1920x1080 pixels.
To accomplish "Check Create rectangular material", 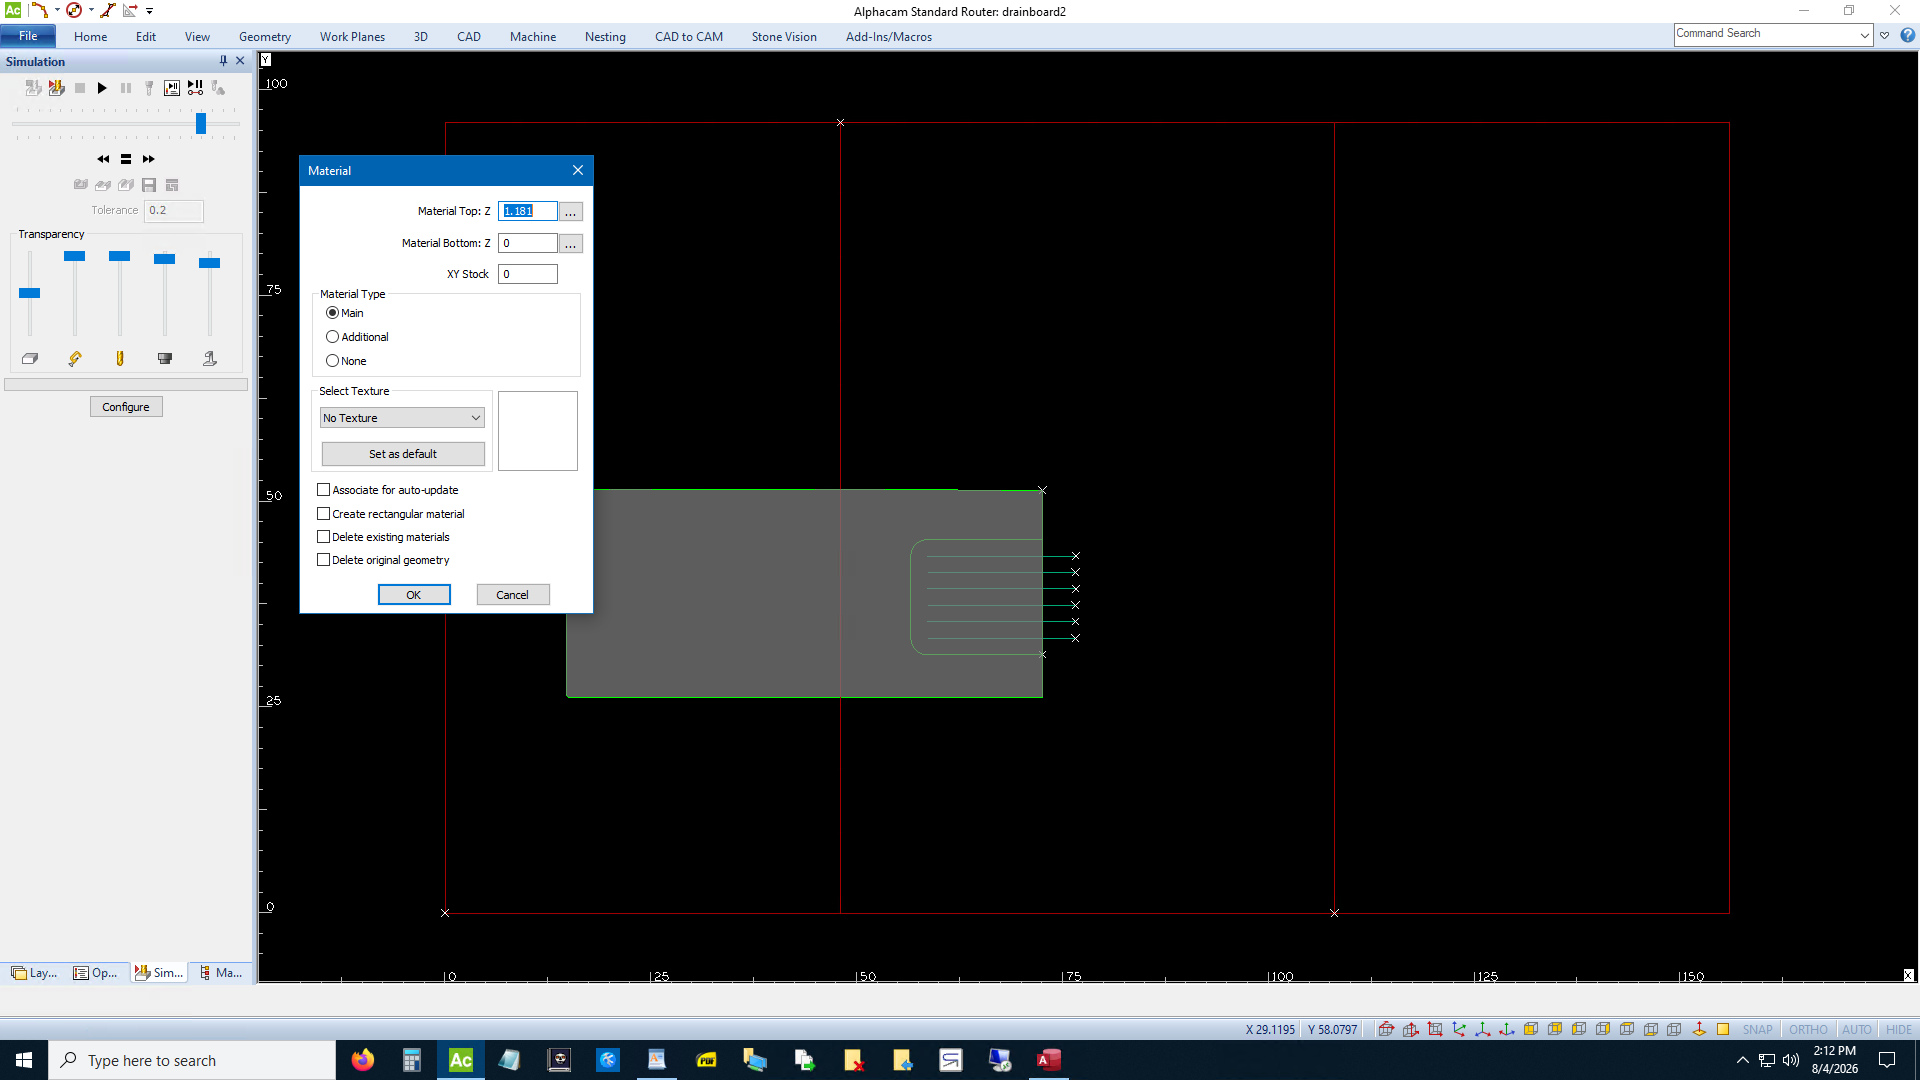I will point(391,514).
